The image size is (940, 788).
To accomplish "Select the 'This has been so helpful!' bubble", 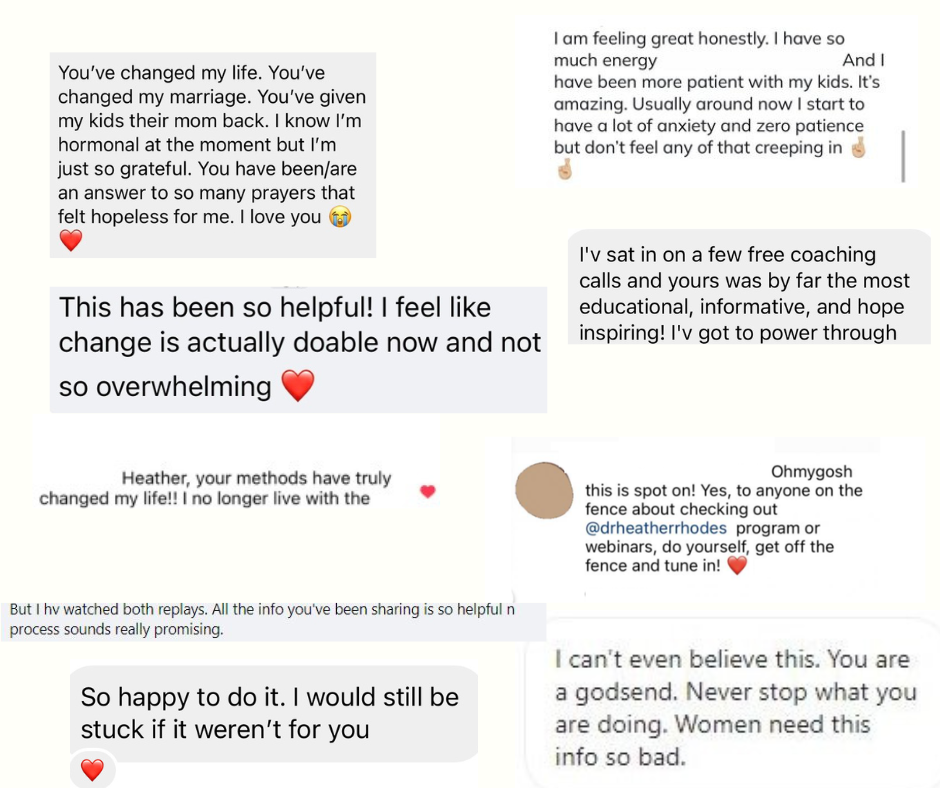I will tap(298, 350).
